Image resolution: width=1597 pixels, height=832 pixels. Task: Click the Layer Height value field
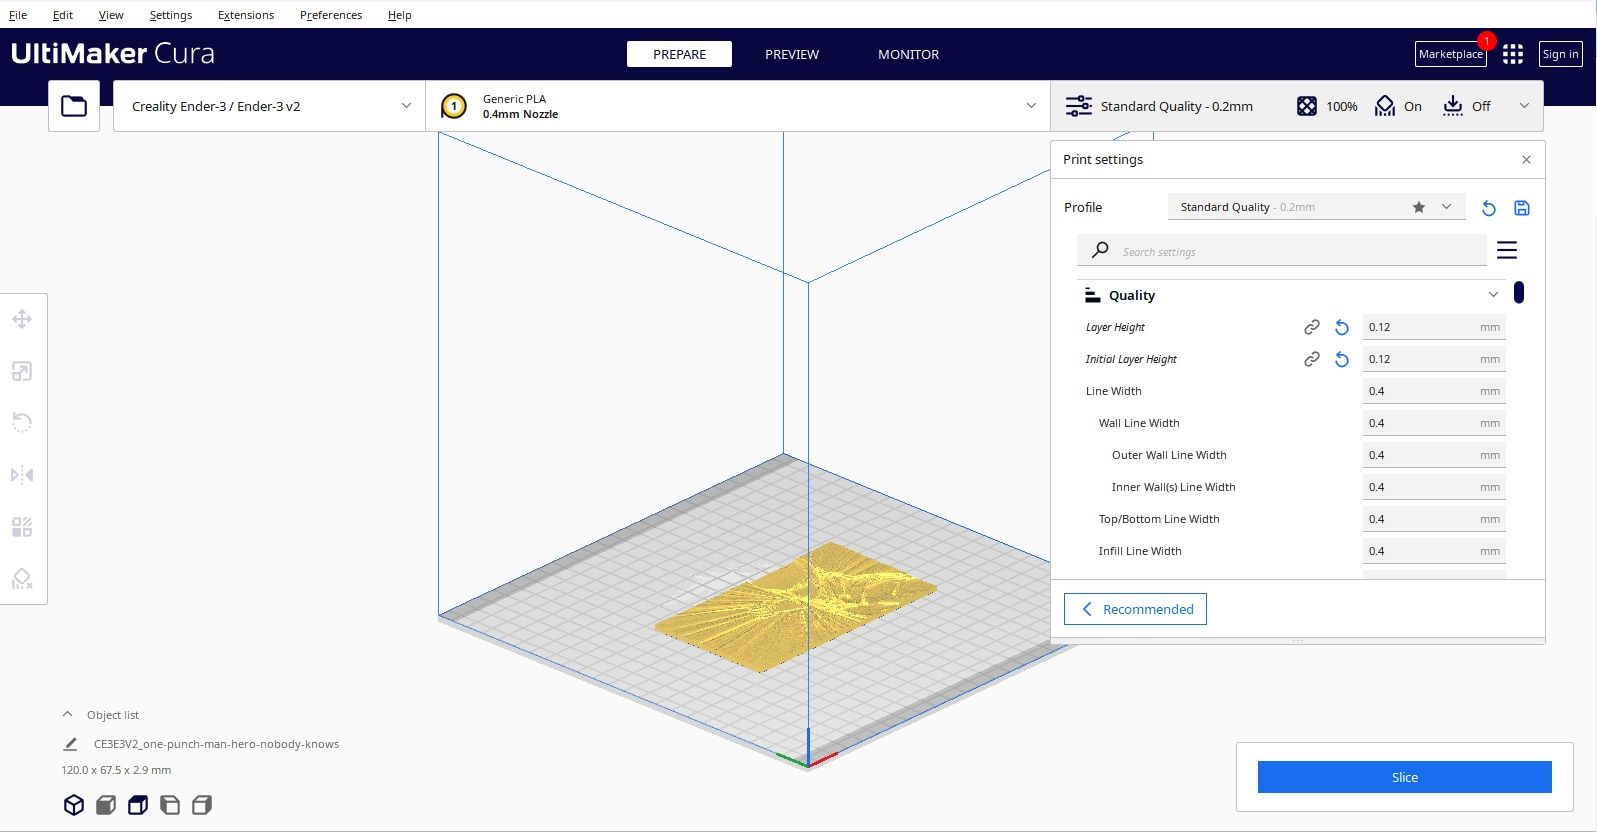click(1434, 327)
